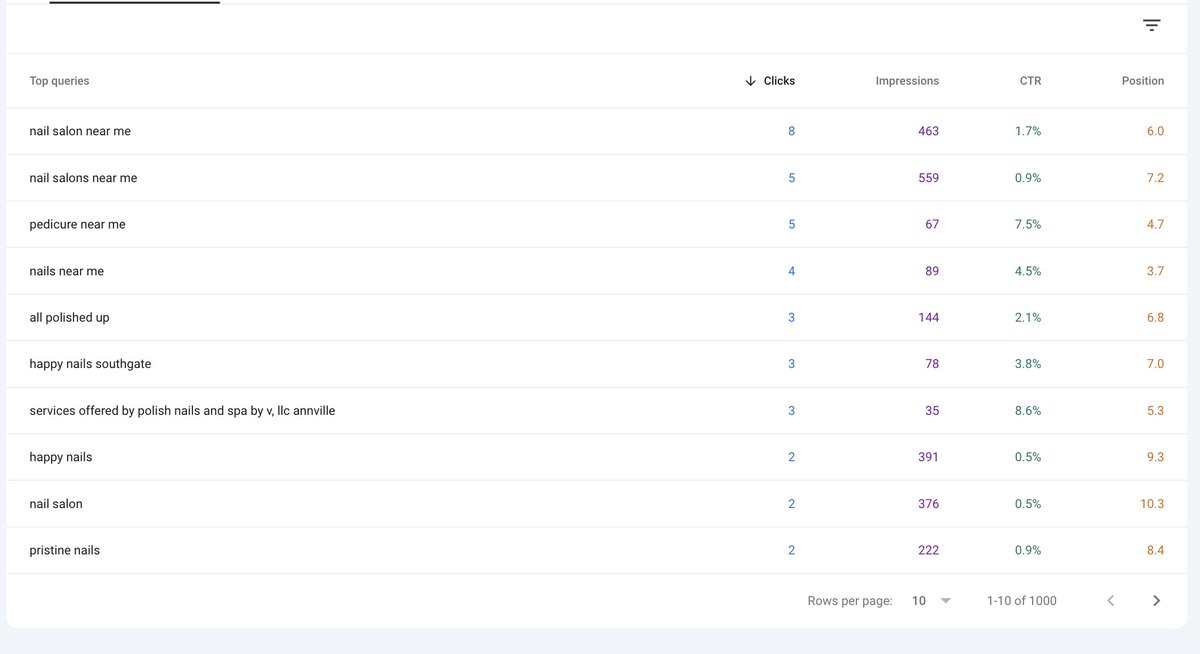
Task: Click the position value 8.4
Action: pos(1155,550)
